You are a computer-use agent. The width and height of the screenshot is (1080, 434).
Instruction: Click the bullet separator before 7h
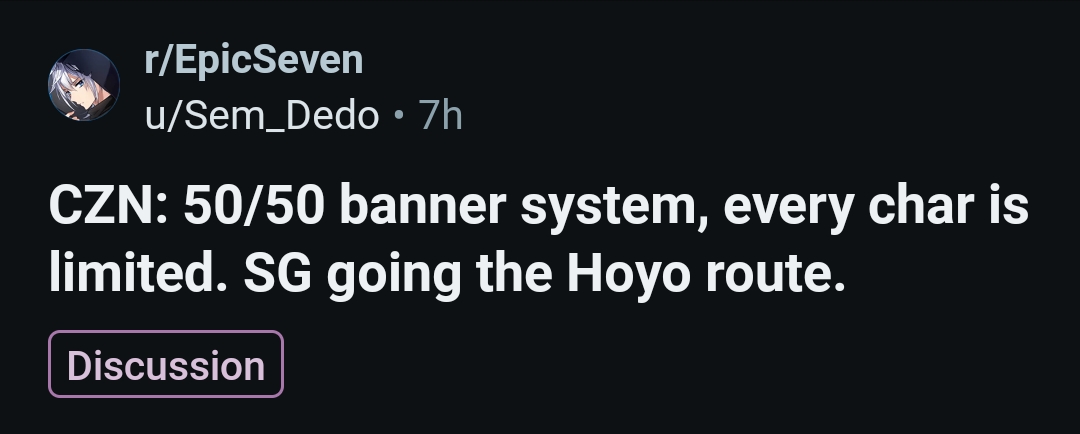(x=399, y=115)
